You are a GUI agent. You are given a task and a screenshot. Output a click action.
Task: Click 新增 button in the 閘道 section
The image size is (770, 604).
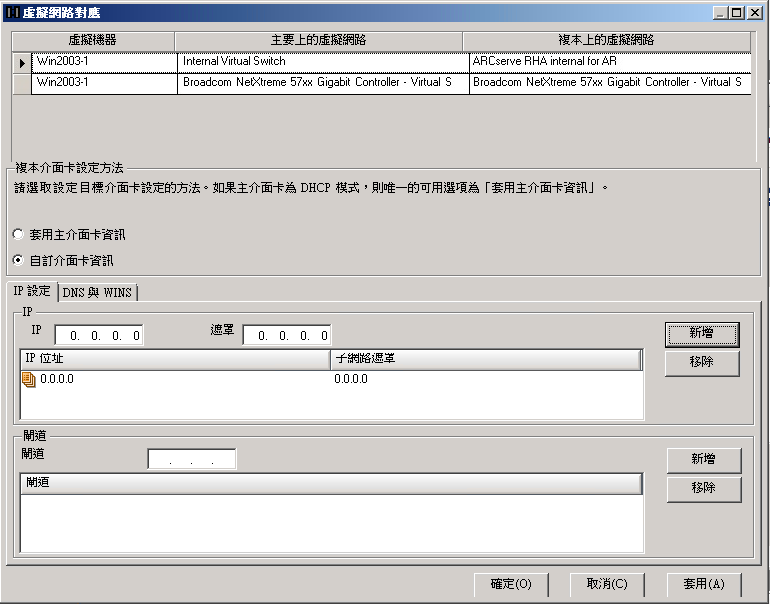pos(703,460)
